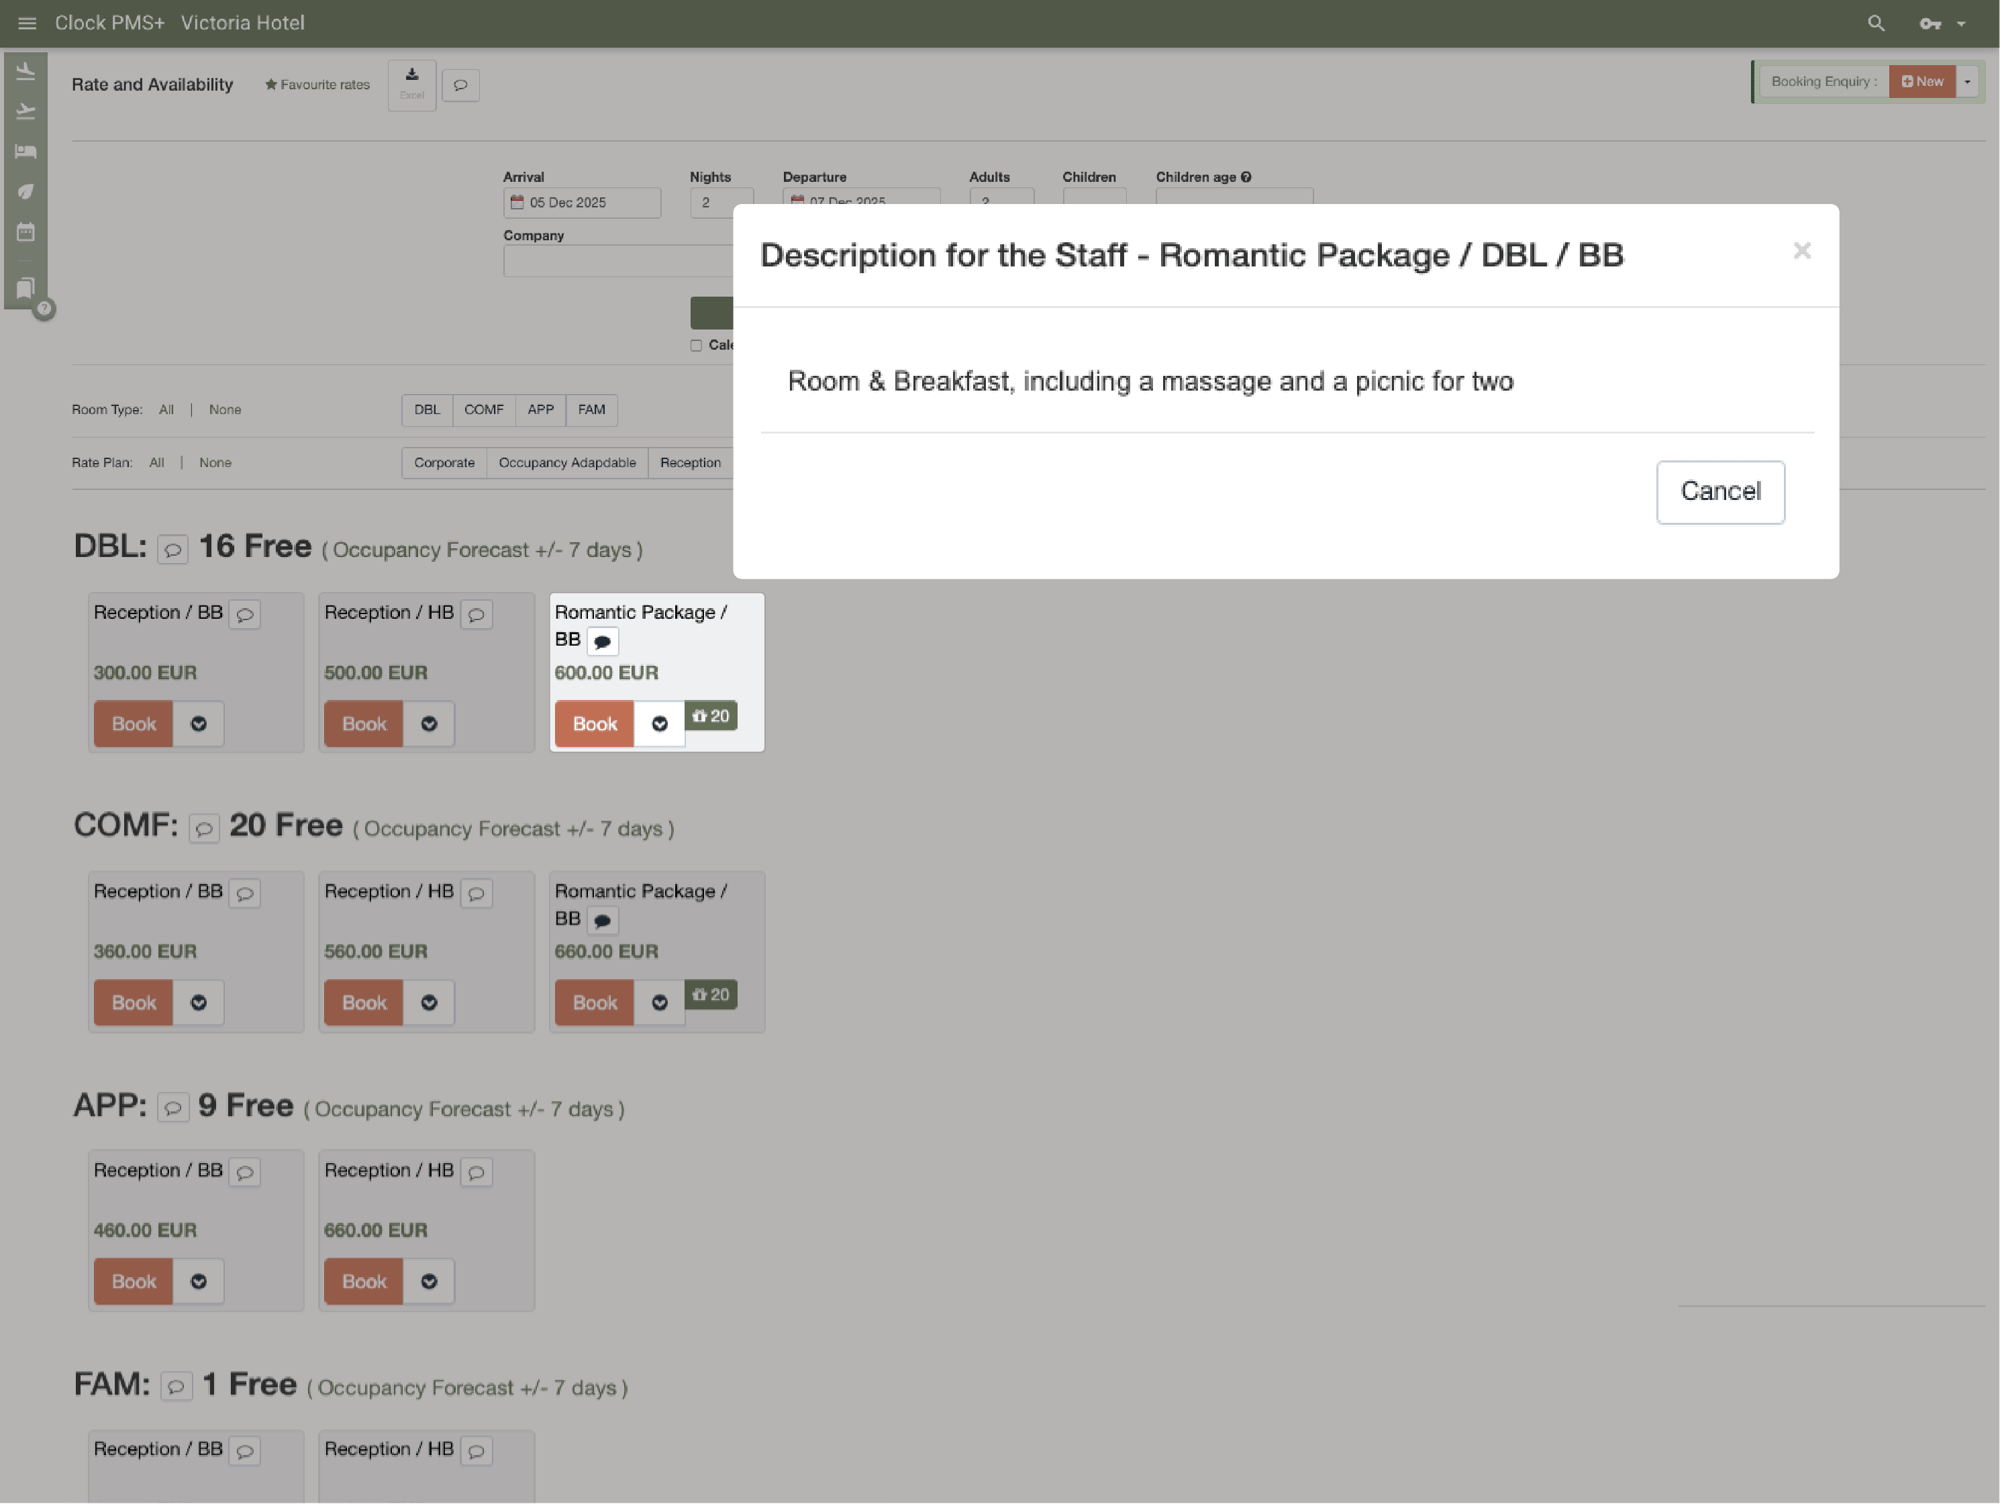Click Cancel in the staff description dialog

point(1720,491)
